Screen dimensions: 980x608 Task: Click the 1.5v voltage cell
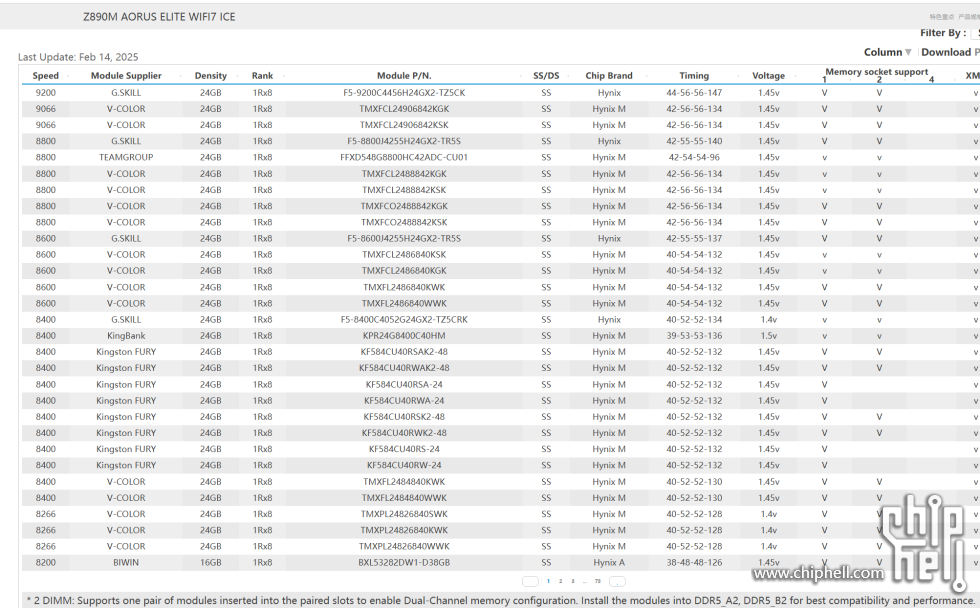pos(769,336)
